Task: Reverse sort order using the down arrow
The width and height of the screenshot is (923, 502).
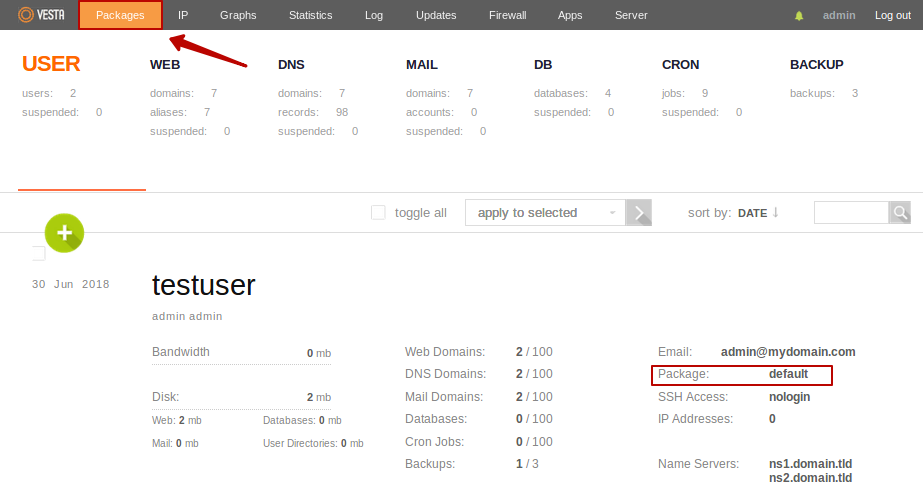Action: pos(776,213)
